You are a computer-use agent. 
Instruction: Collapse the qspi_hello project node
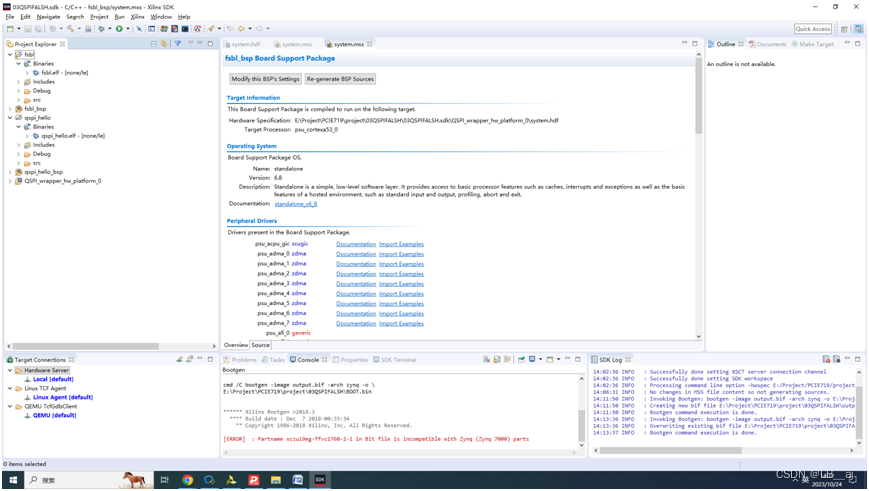point(10,118)
